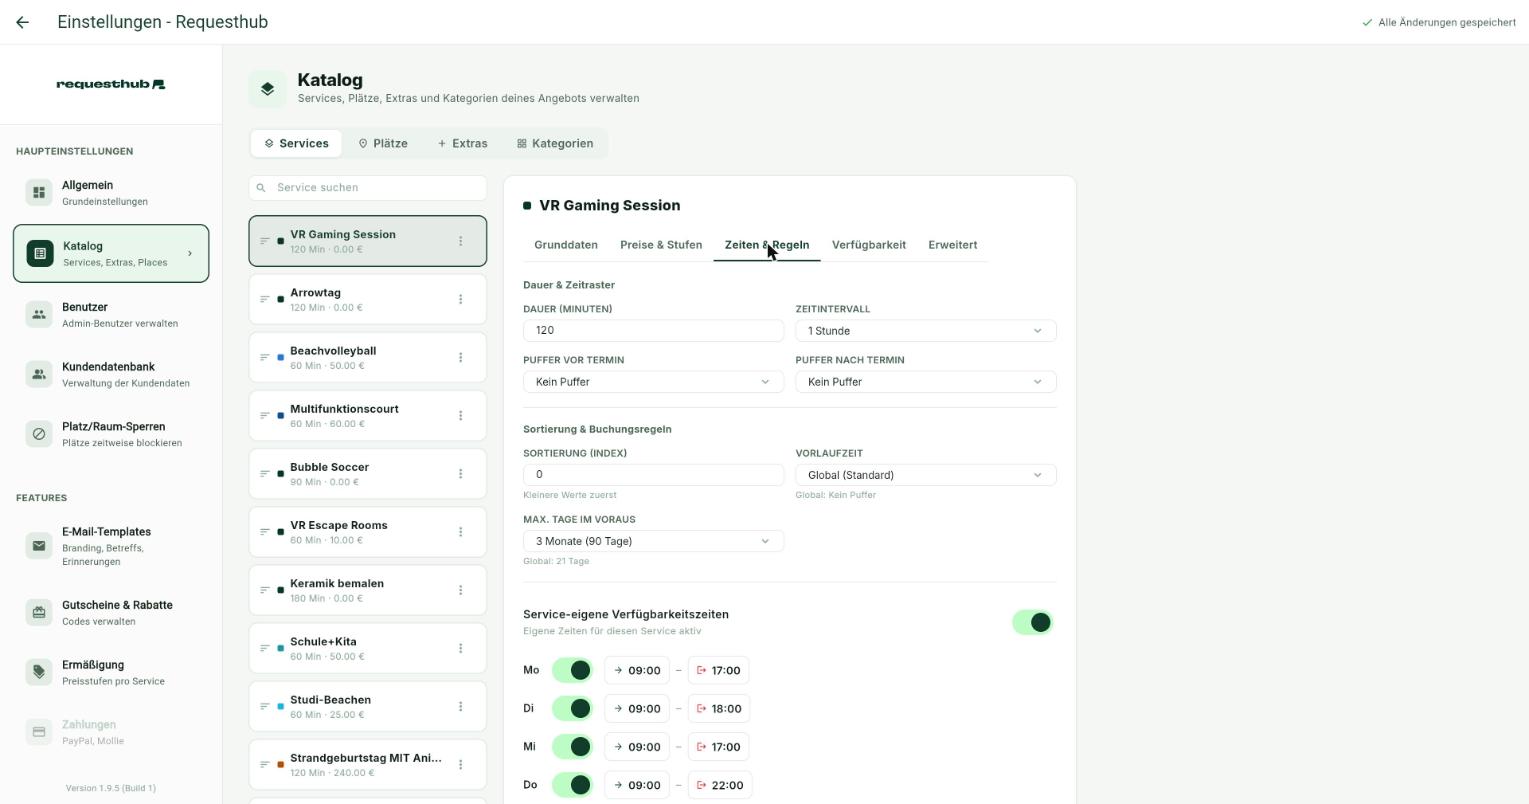Toggle Monday availability switch off

click(x=572, y=670)
